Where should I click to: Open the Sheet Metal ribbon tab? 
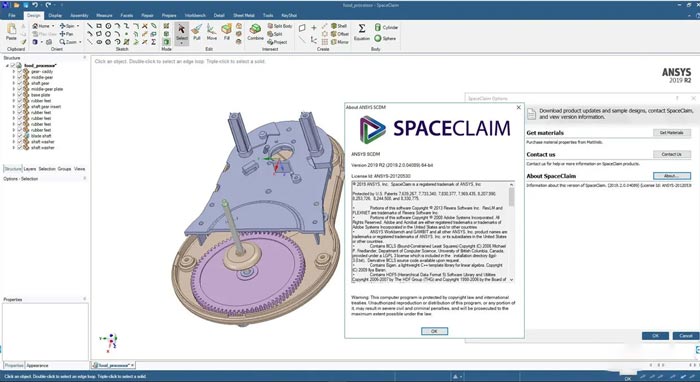pyautogui.click(x=244, y=15)
